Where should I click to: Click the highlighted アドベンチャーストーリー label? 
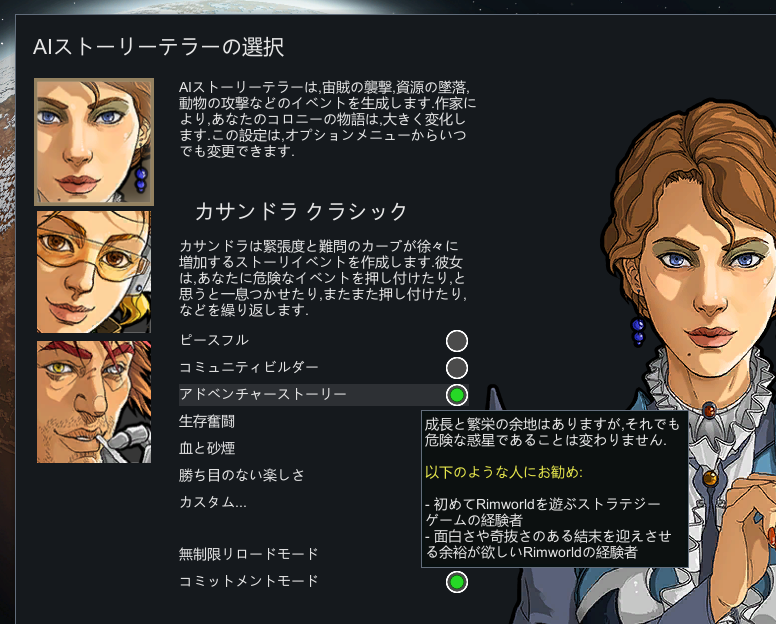(x=263, y=394)
